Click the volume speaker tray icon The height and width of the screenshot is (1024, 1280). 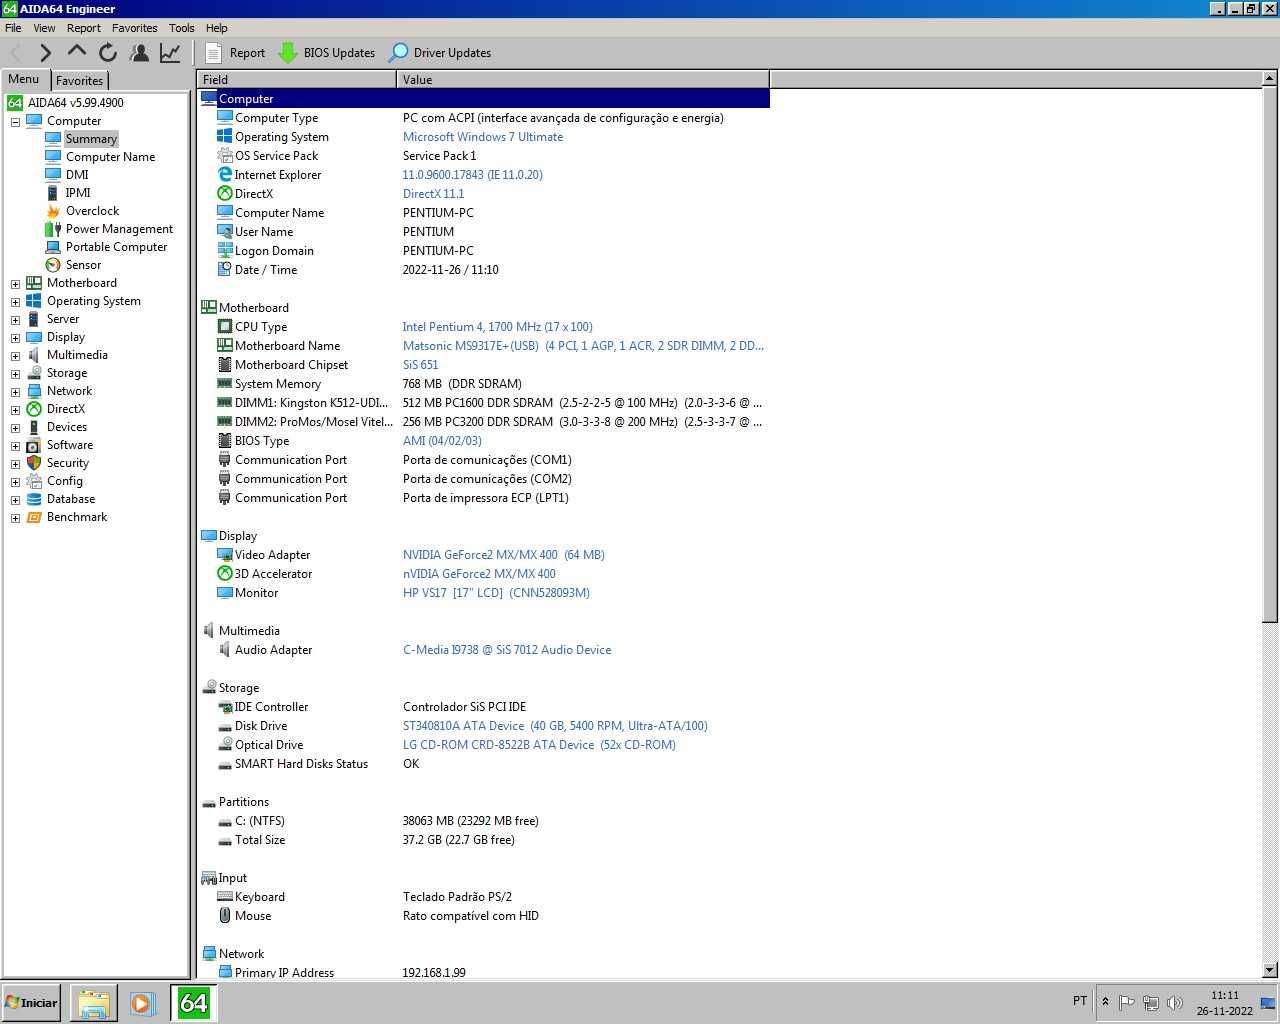pos(1175,1002)
